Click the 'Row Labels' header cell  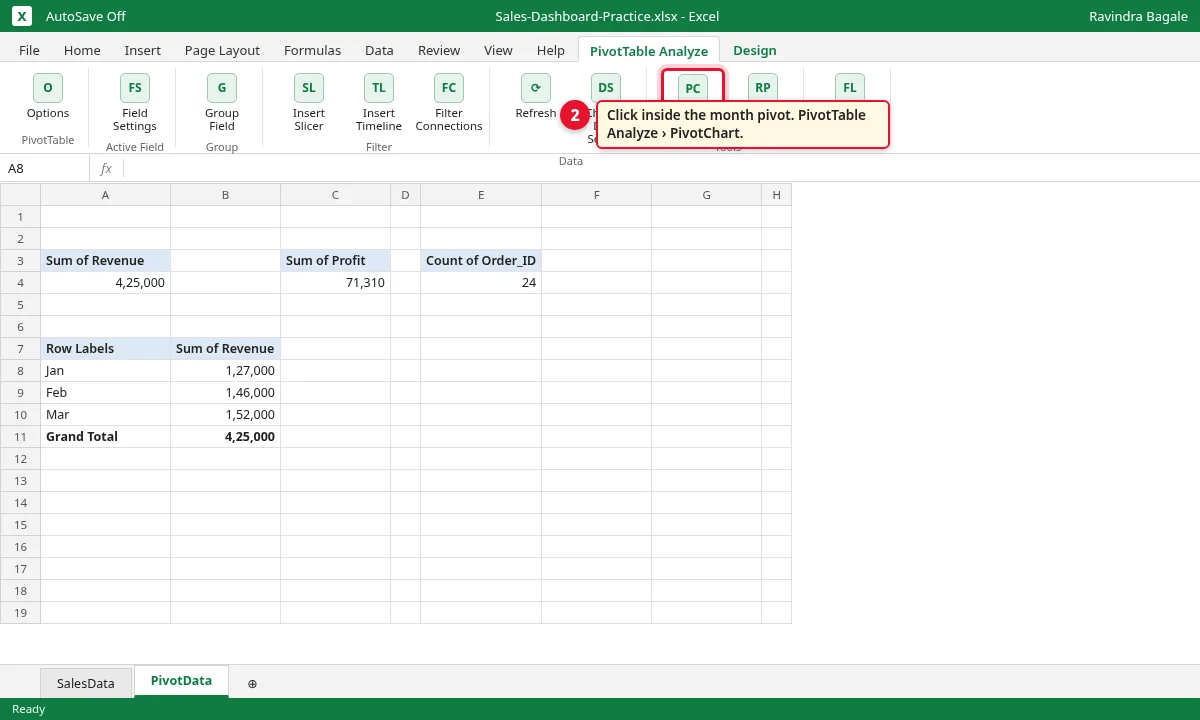[106, 349]
